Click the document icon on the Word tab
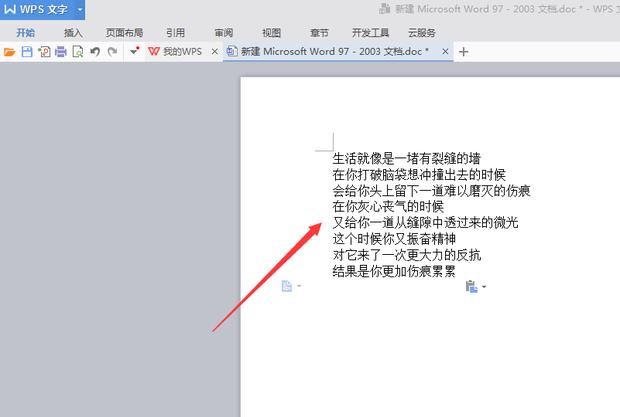This screenshot has height=417, width=620. click(x=232, y=51)
